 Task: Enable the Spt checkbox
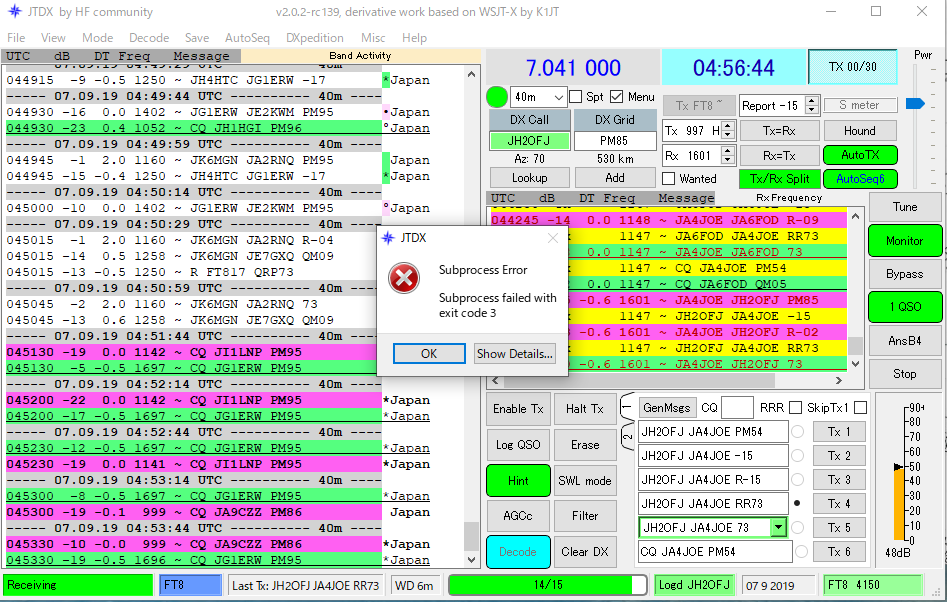pyautogui.click(x=576, y=97)
